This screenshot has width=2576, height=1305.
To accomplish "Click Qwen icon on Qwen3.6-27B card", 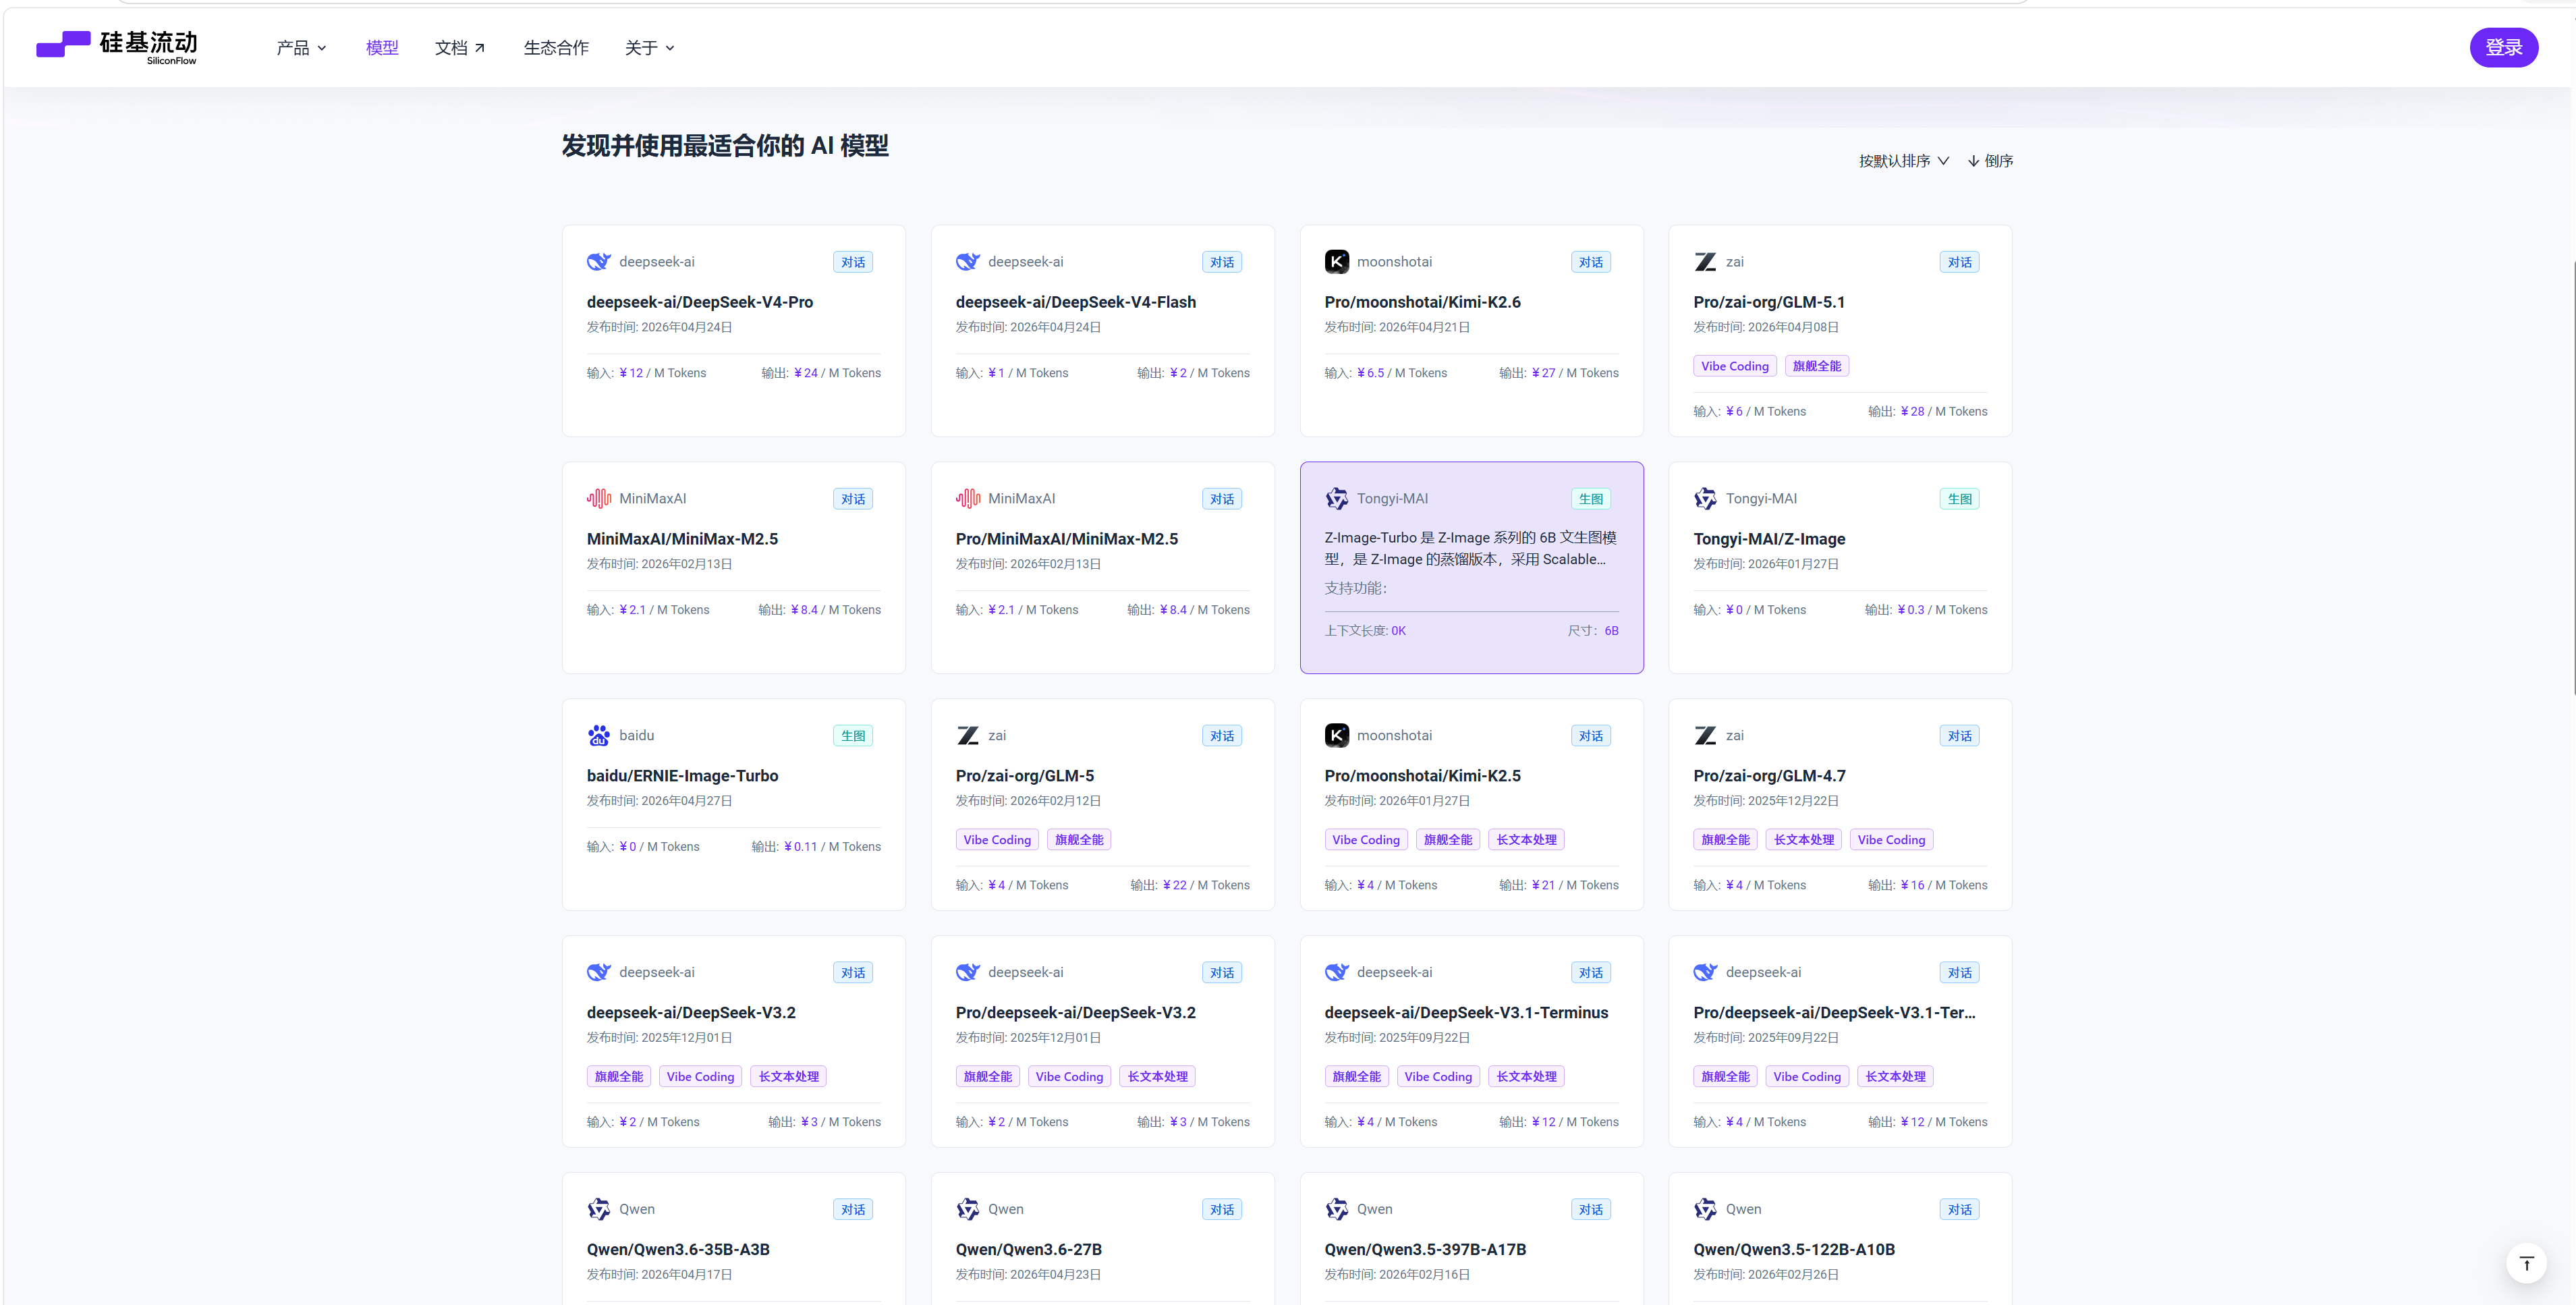I will [967, 1210].
